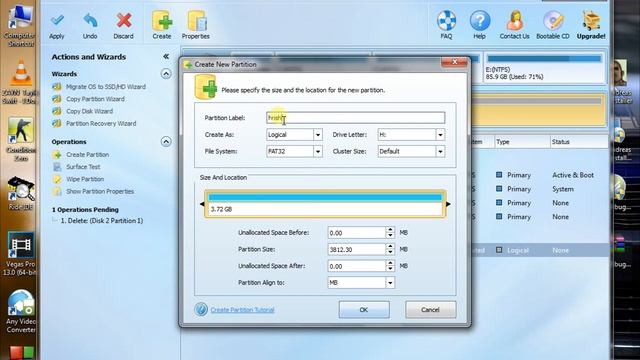This screenshot has width=640, height=360.
Task: Click the Create partition toolbar icon
Action: pyautogui.click(x=162, y=21)
